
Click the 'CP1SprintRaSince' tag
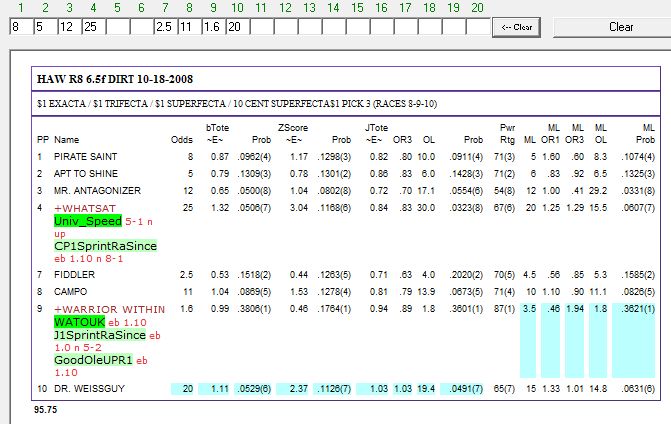[x=105, y=246]
